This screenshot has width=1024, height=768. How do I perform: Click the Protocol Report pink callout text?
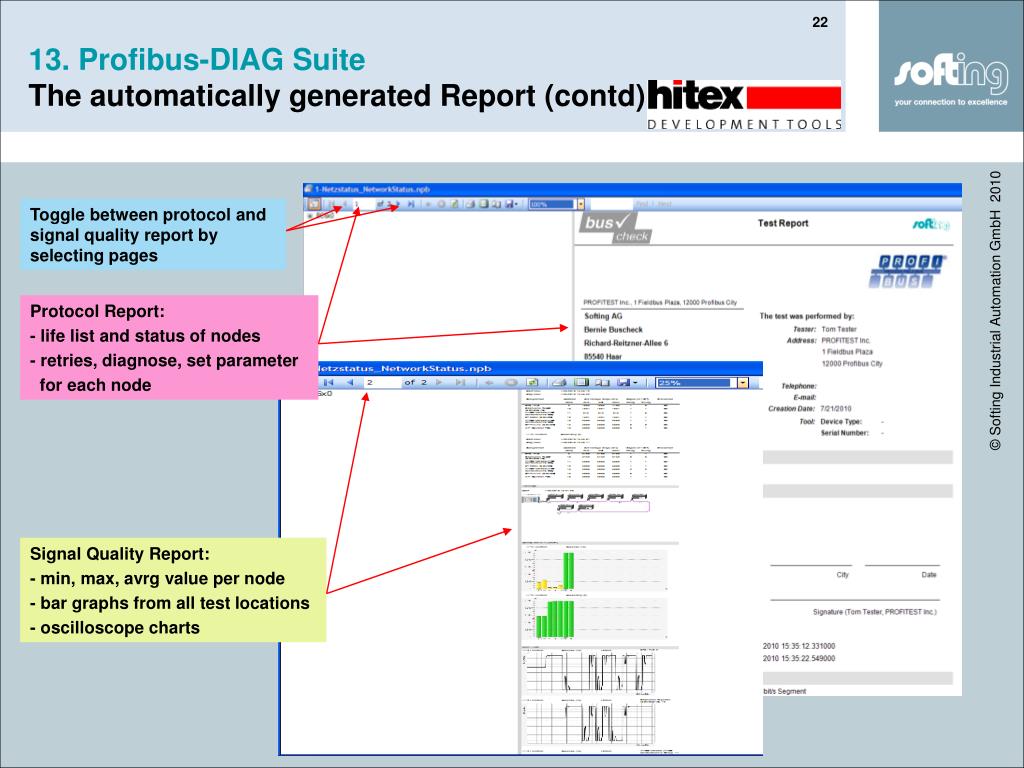169,348
